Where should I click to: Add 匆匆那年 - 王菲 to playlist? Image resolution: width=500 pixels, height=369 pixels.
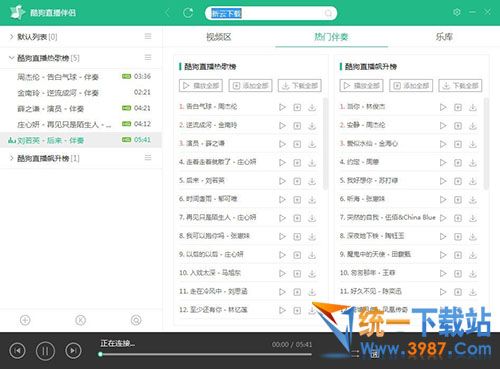coord(458,273)
